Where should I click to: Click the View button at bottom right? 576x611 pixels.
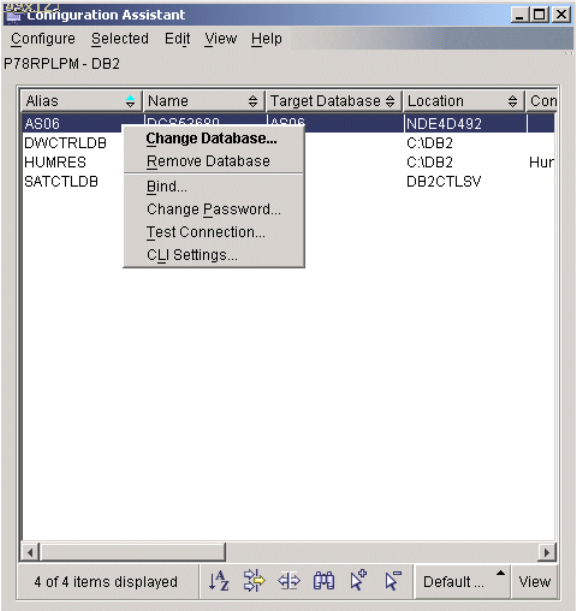[x=534, y=581]
